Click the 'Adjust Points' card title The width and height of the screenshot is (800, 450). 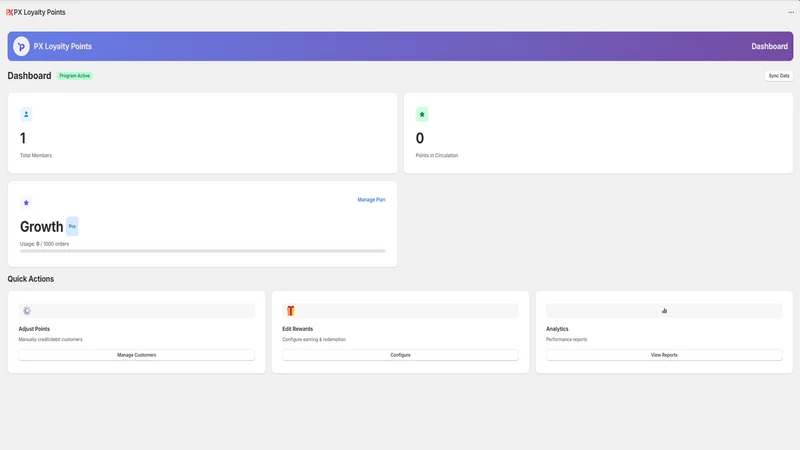point(34,329)
